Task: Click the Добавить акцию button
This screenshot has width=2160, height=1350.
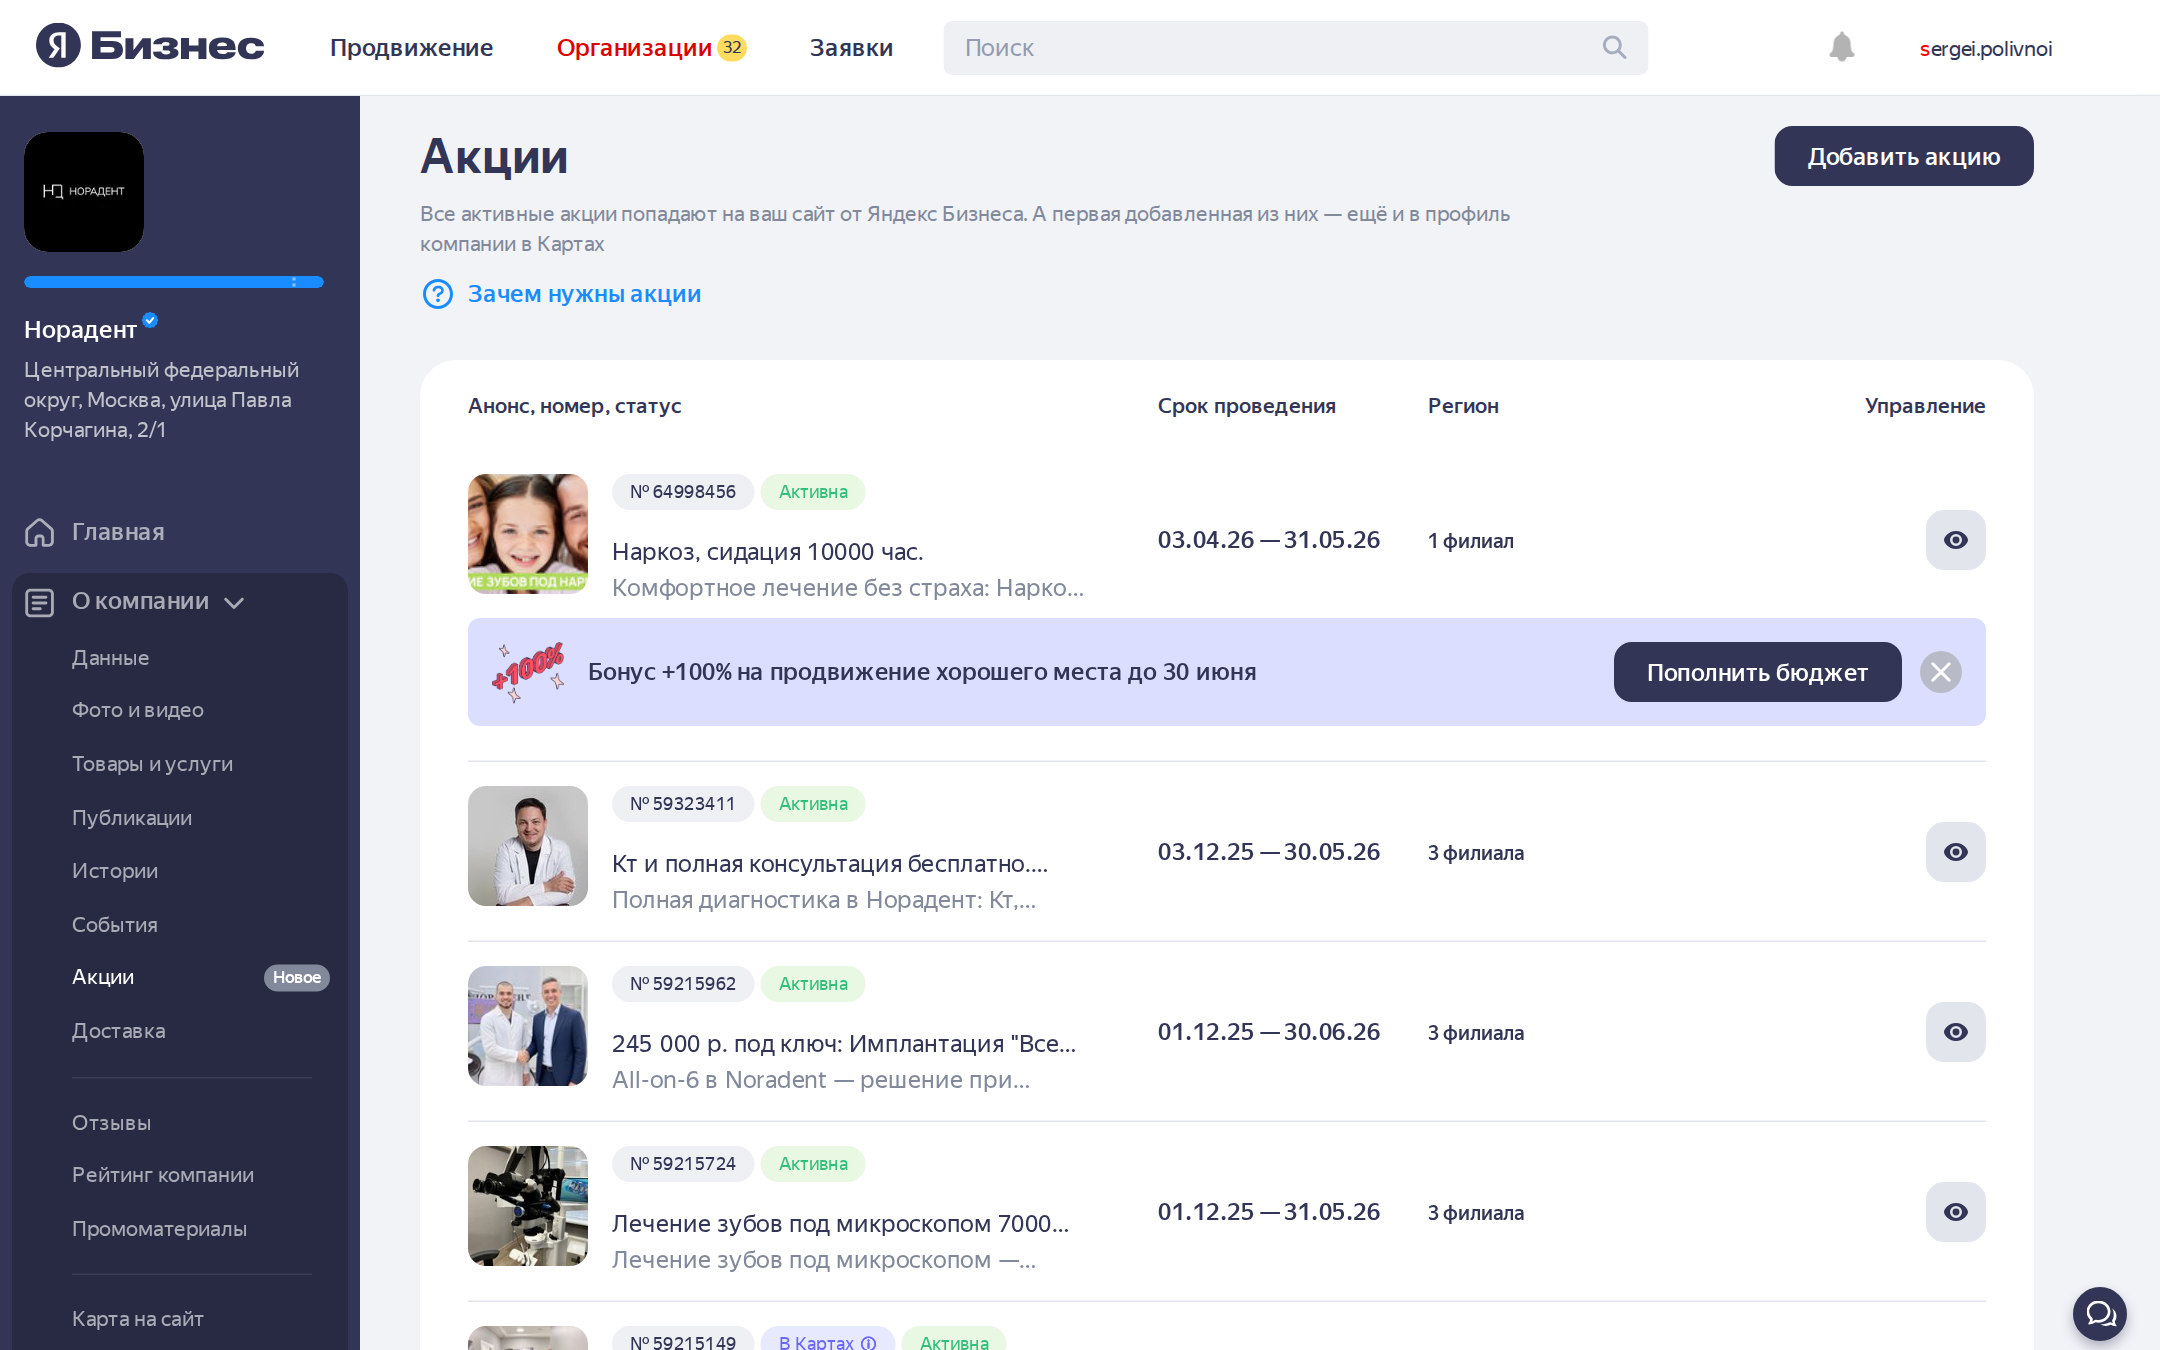Action: [1904, 156]
